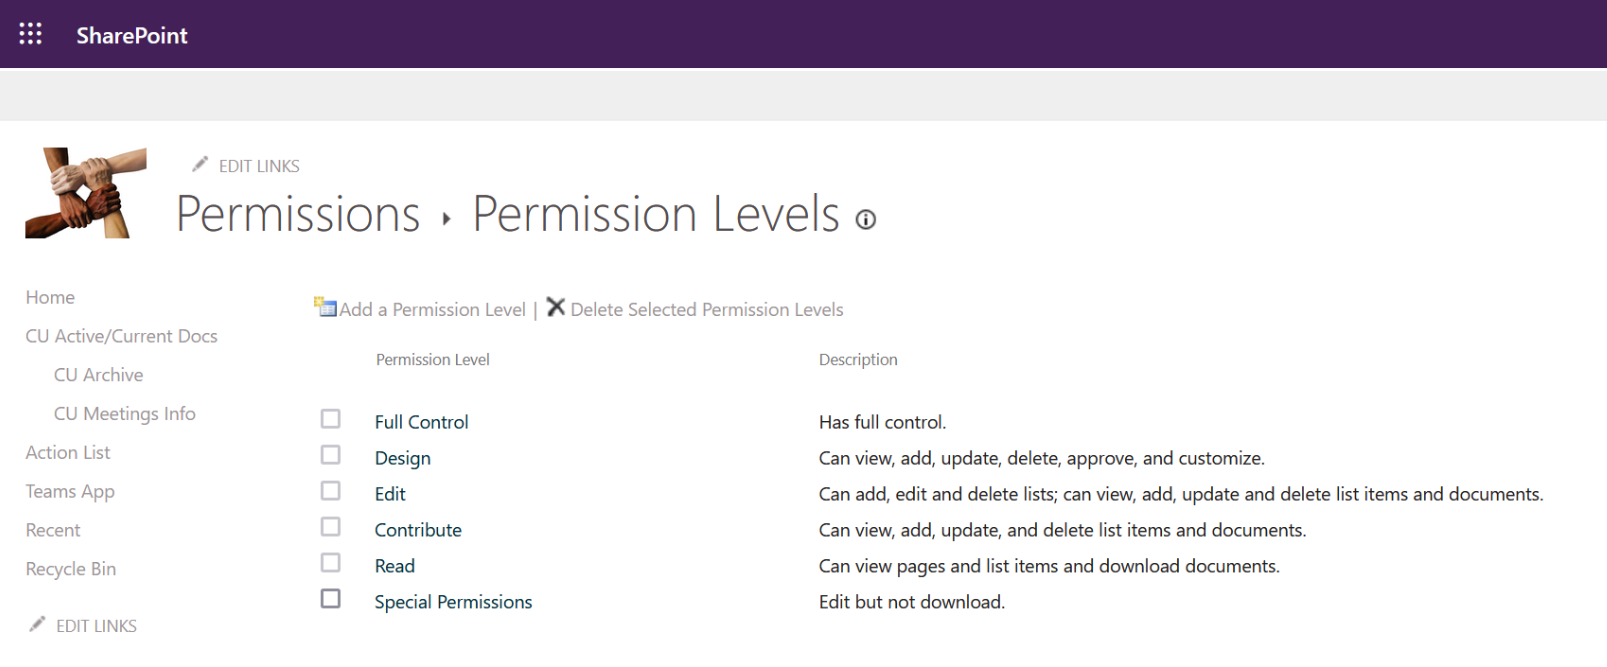Image resolution: width=1607 pixels, height=667 pixels.
Task: Click the site logo with clasped hands
Action: point(86,193)
